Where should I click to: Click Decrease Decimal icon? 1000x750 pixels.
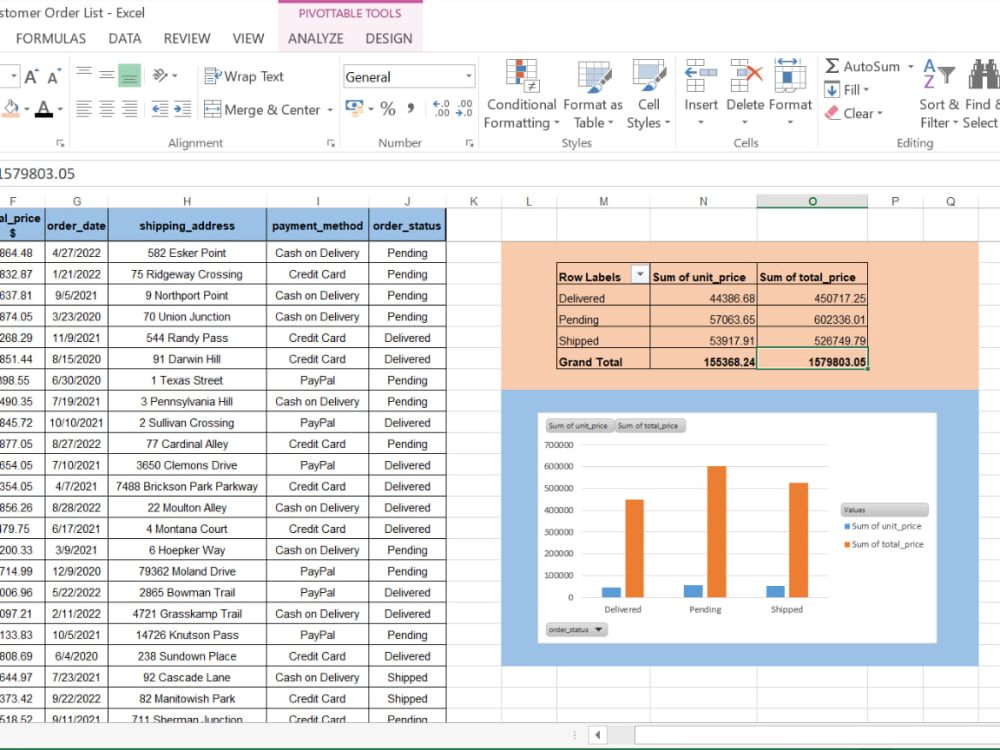(464, 108)
